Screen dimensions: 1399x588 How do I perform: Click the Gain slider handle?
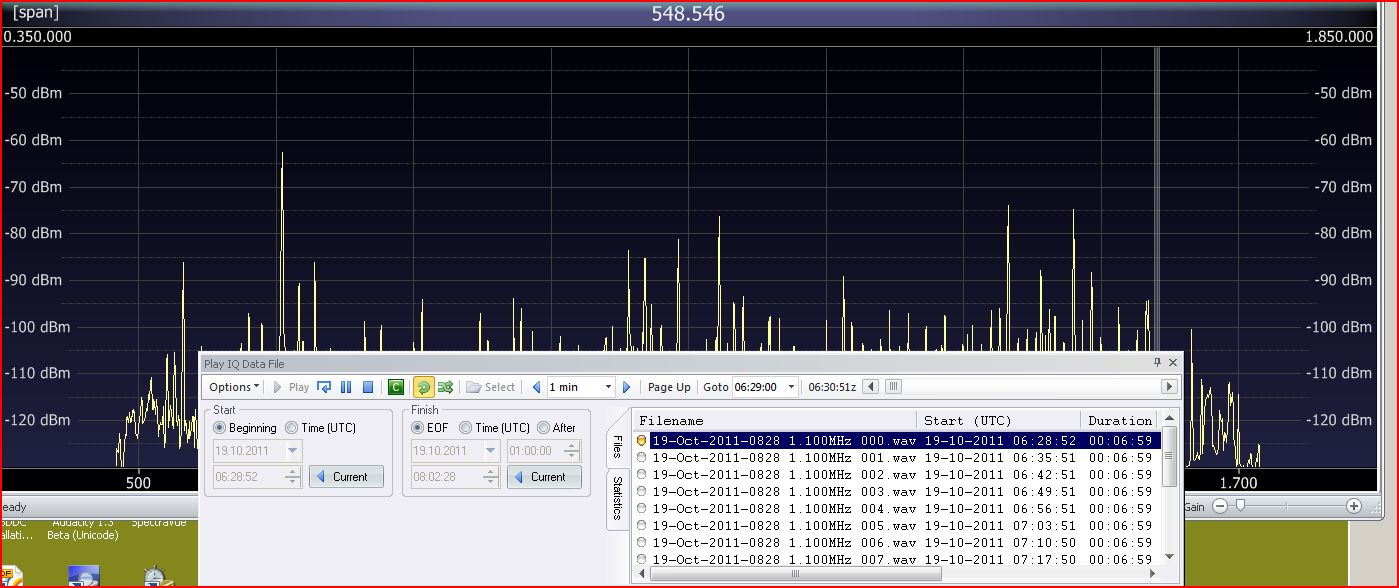[x=1240, y=507]
